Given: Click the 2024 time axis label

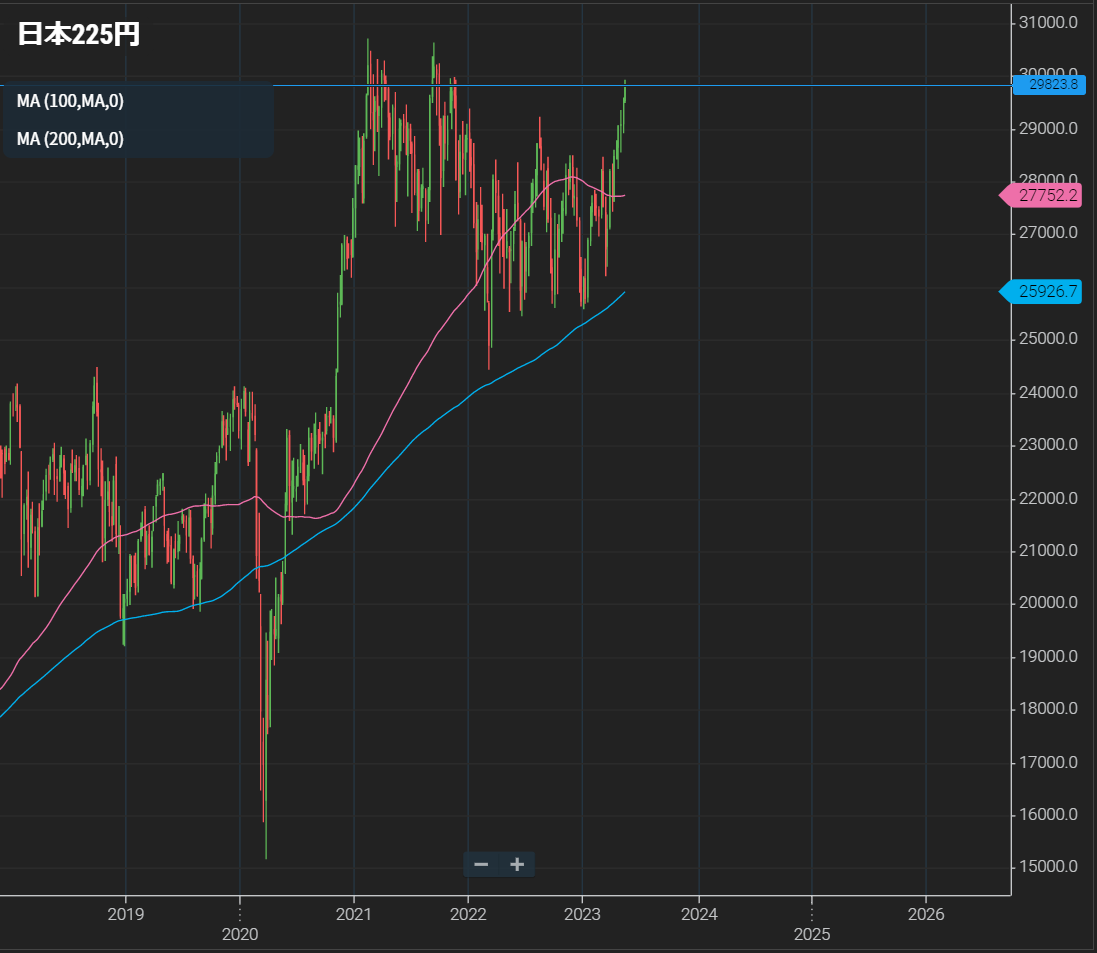Looking at the screenshot, I should [x=698, y=914].
